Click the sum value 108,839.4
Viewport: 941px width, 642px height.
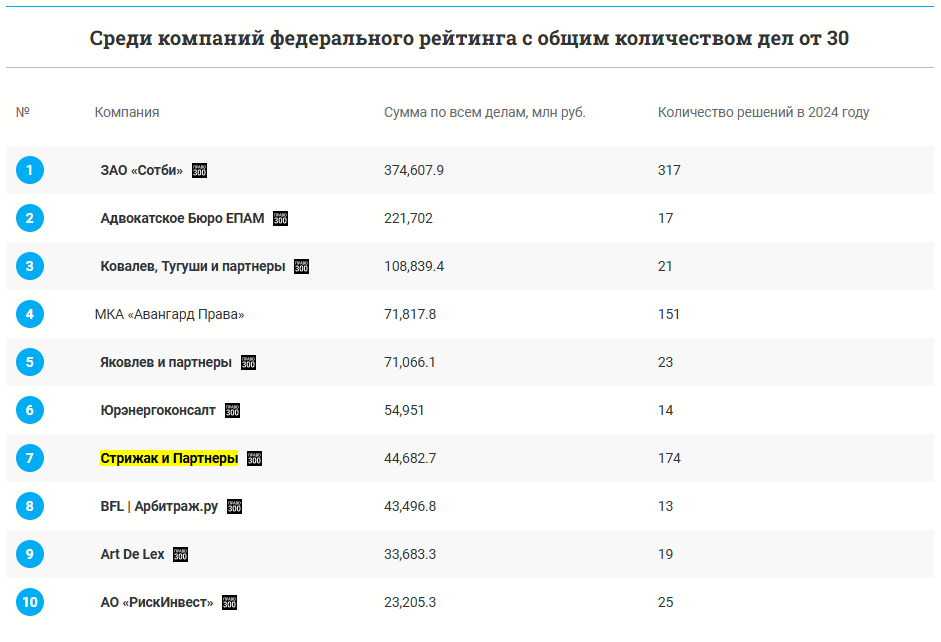point(414,266)
